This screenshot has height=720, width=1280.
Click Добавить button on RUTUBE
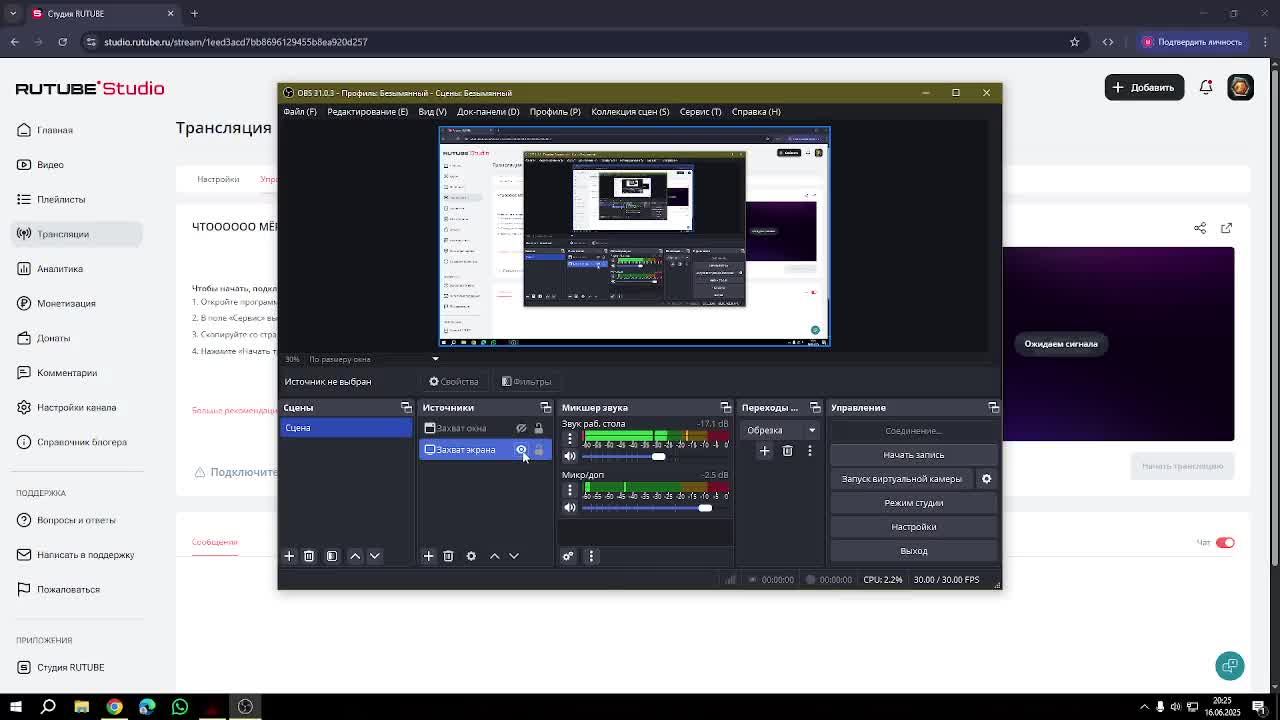click(x=1144, y=88)
